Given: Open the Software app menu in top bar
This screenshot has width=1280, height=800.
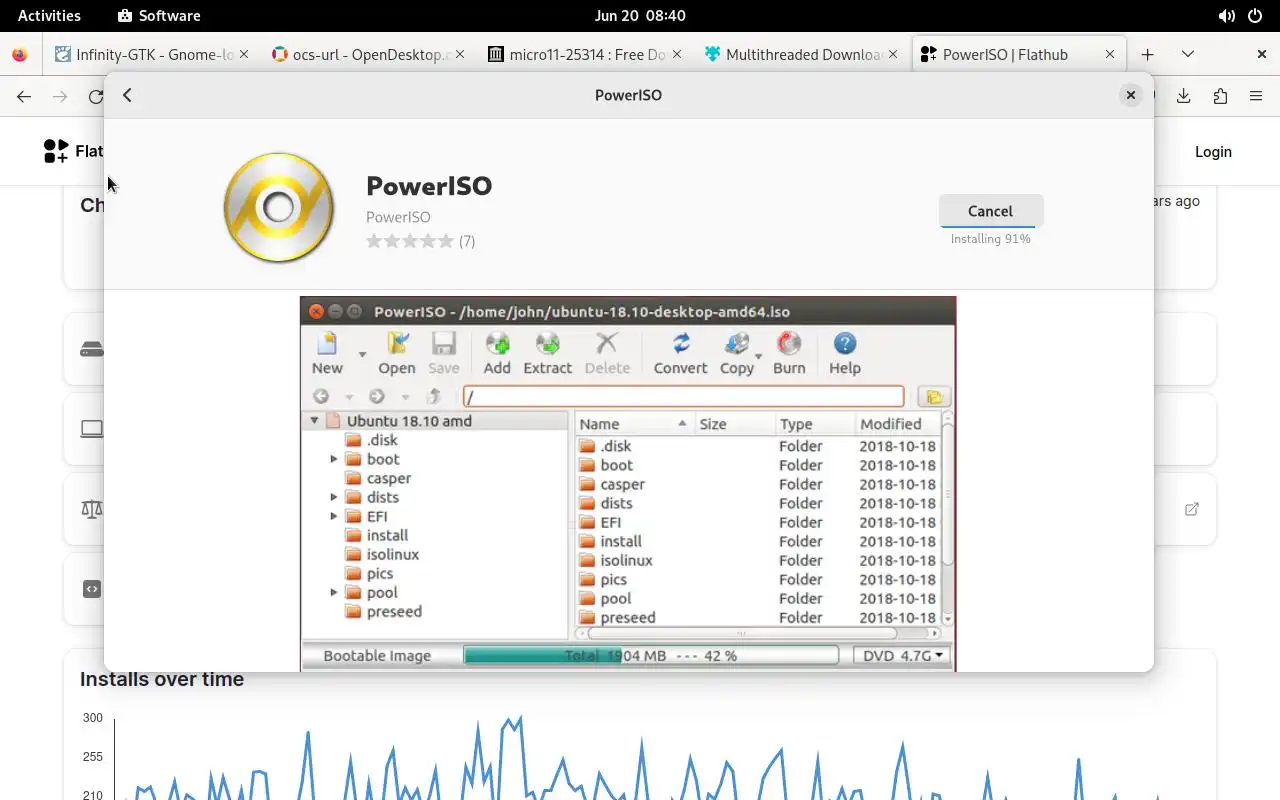Looking at the screenshot, I should coord(159,16).
